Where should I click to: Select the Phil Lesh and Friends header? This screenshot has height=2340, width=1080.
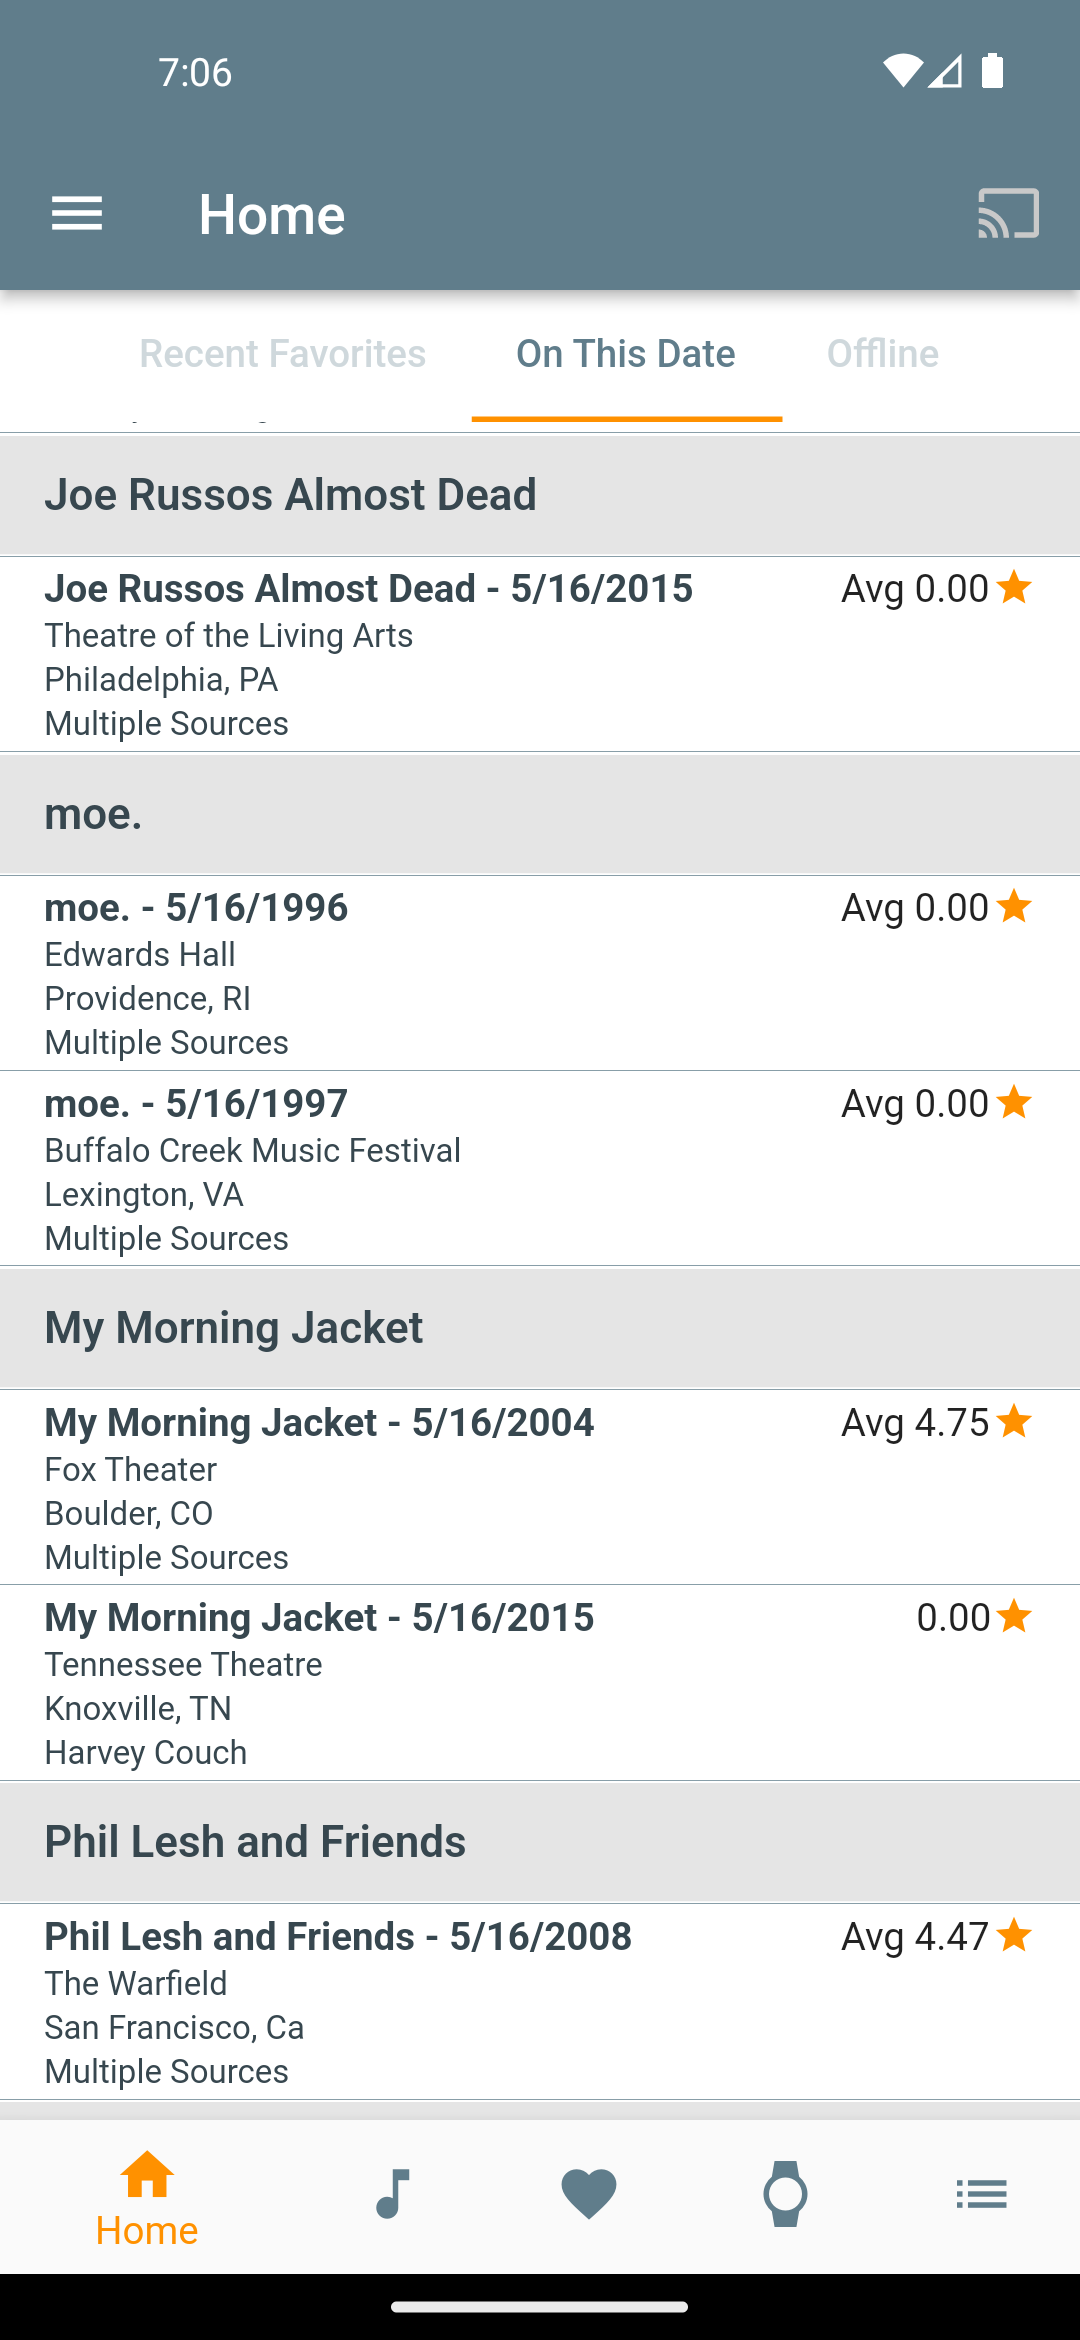point(540,1842)
